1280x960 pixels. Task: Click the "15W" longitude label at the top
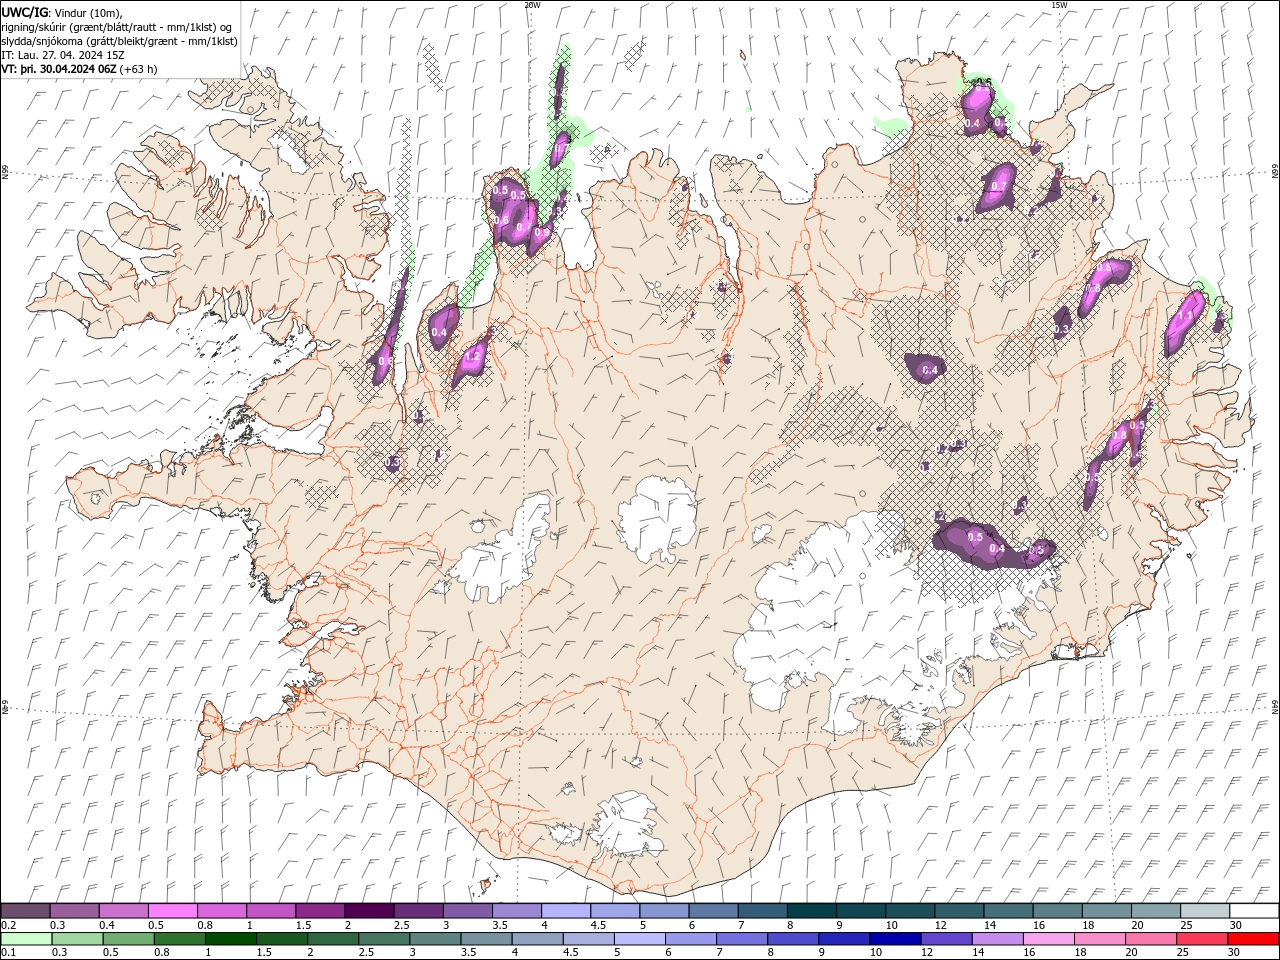pyautogui.click(x=1059, y=5)
